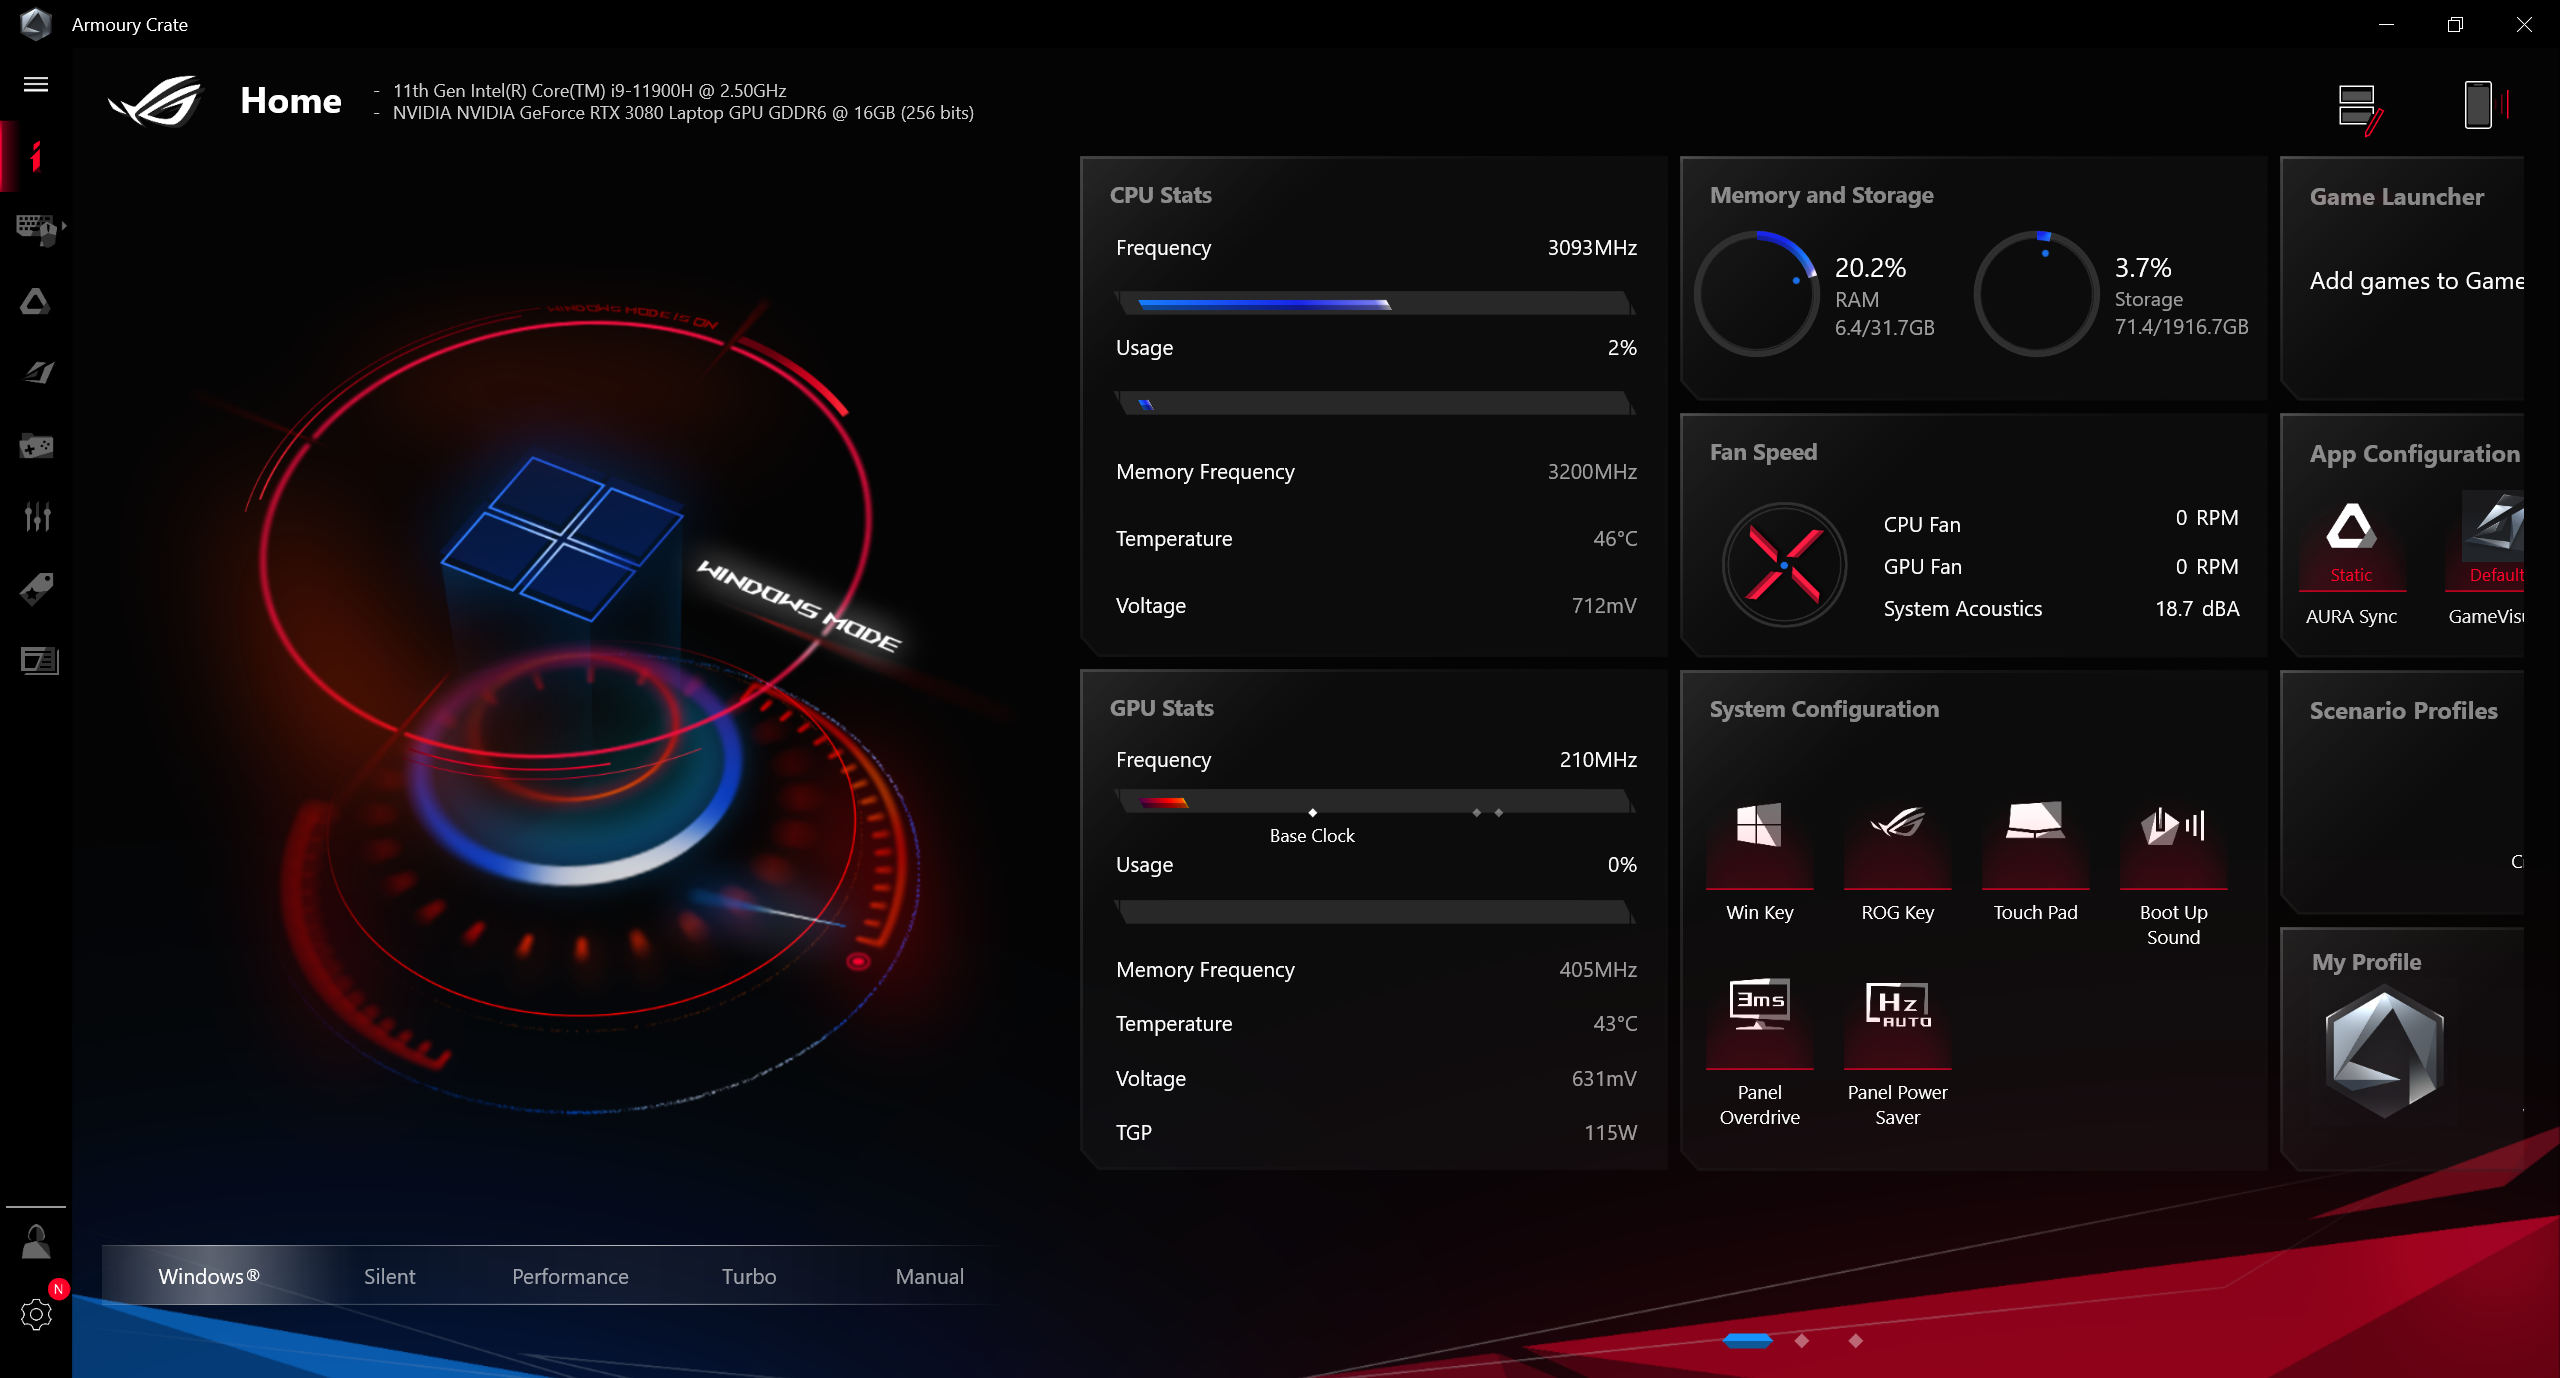Select the Turbo operating mode
The image size is (2560, 1378).
pyautogui.click(x=749, y=1276)
